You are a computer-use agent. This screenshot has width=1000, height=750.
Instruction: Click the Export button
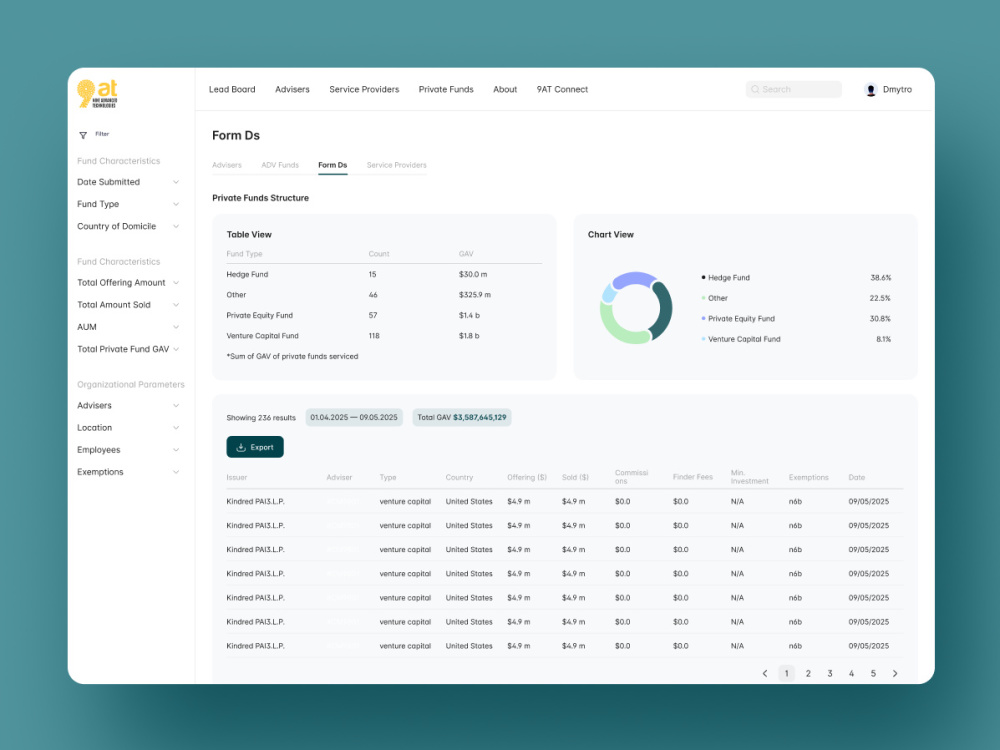[x=255, y=447]
